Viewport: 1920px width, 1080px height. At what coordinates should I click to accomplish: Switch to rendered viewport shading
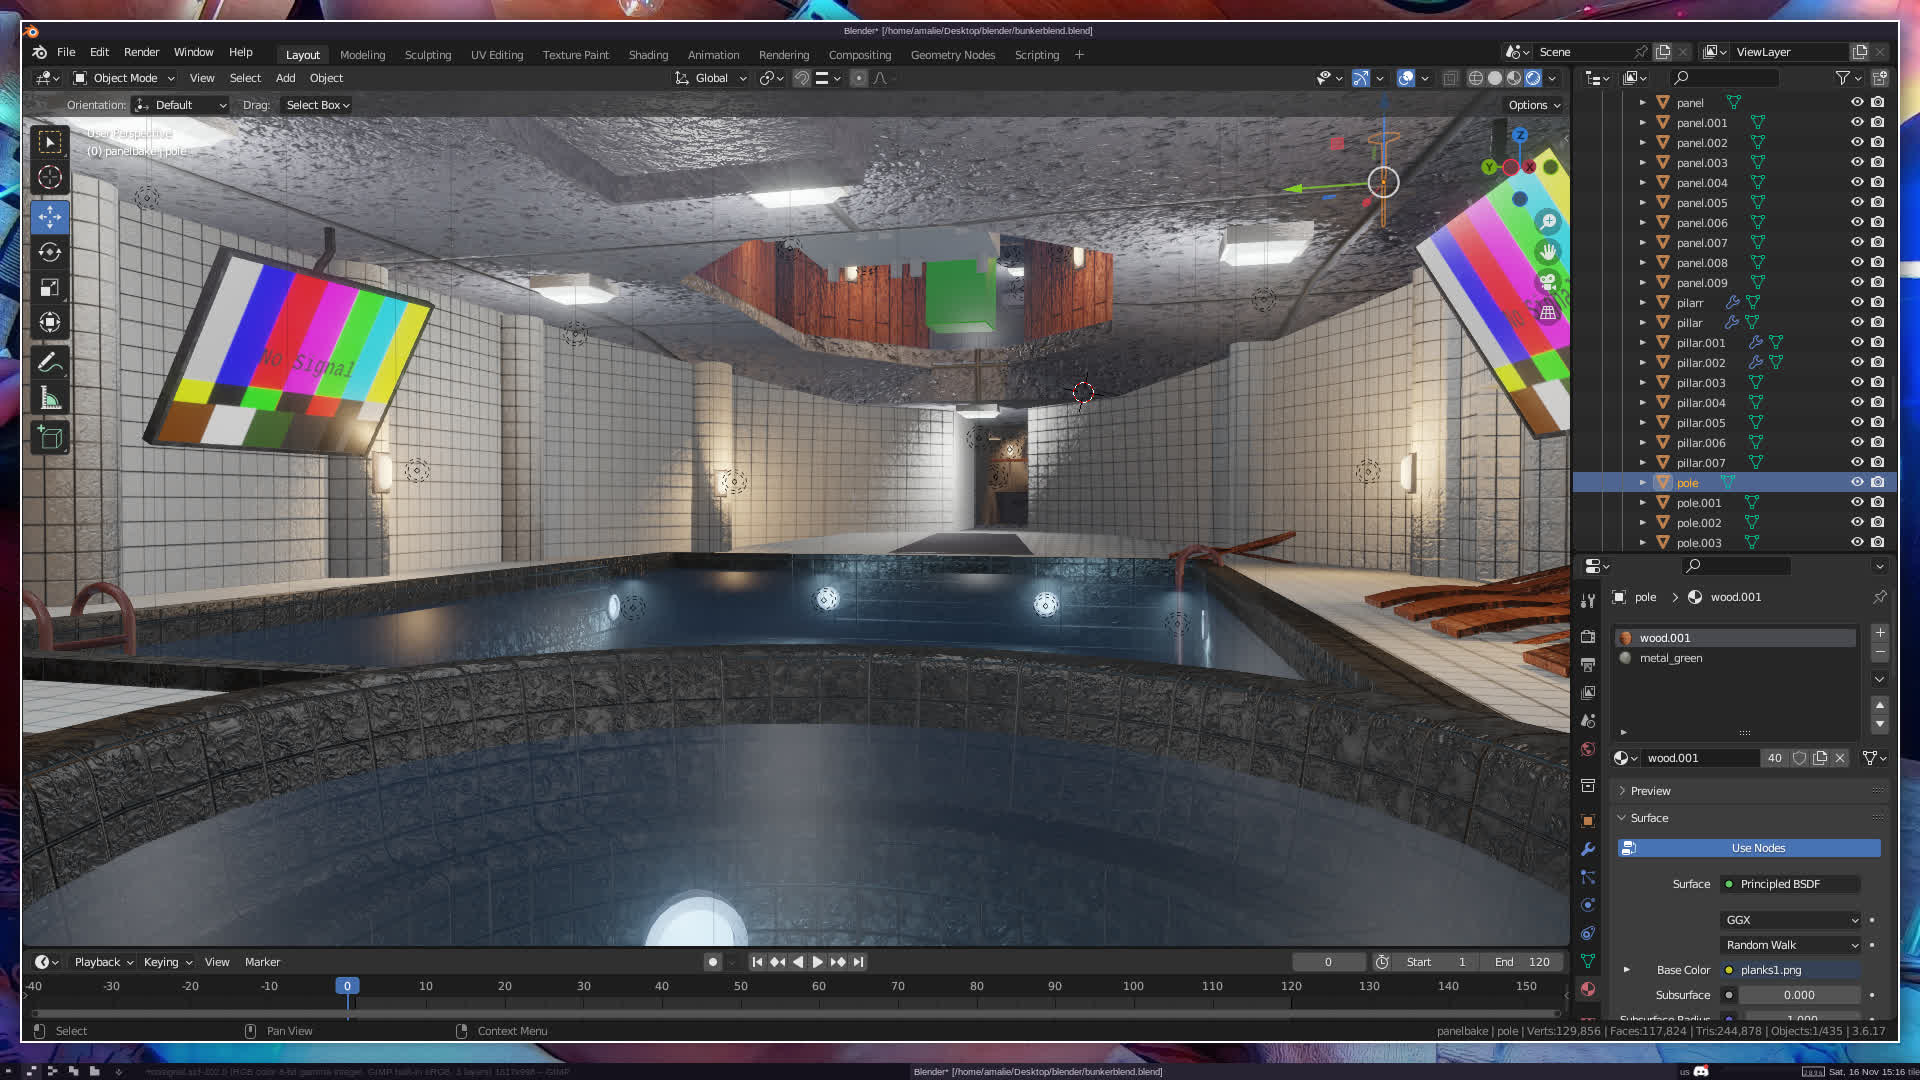(1533, 78)
